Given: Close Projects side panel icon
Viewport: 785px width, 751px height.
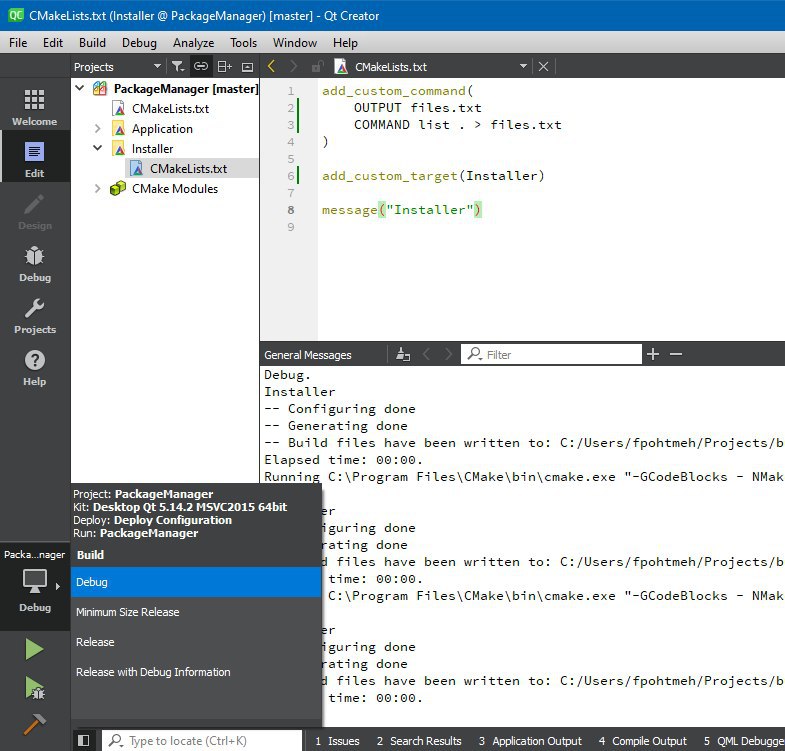Looking at the screenshot, I should pyautogui.click(x=247, y=67).
